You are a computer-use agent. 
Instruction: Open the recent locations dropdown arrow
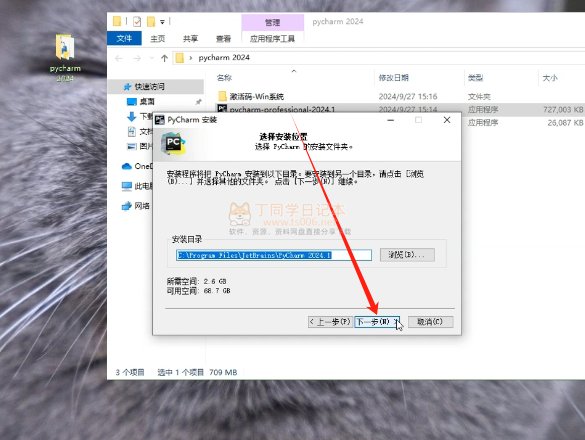pos(151,58)
